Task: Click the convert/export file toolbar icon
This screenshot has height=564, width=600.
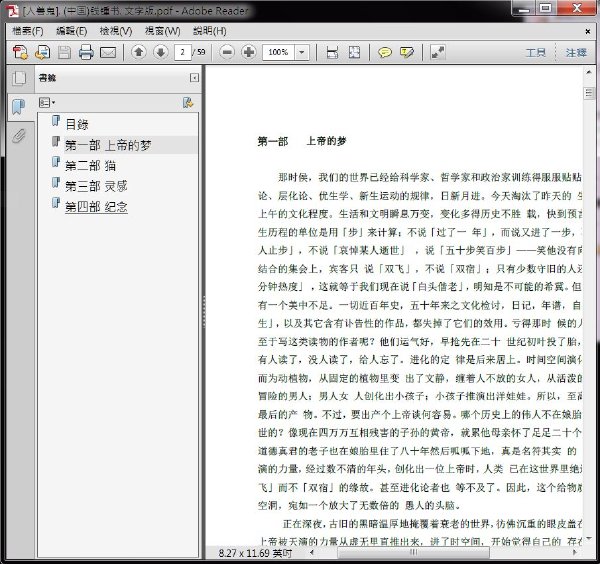Action: (x=42, y=52)
